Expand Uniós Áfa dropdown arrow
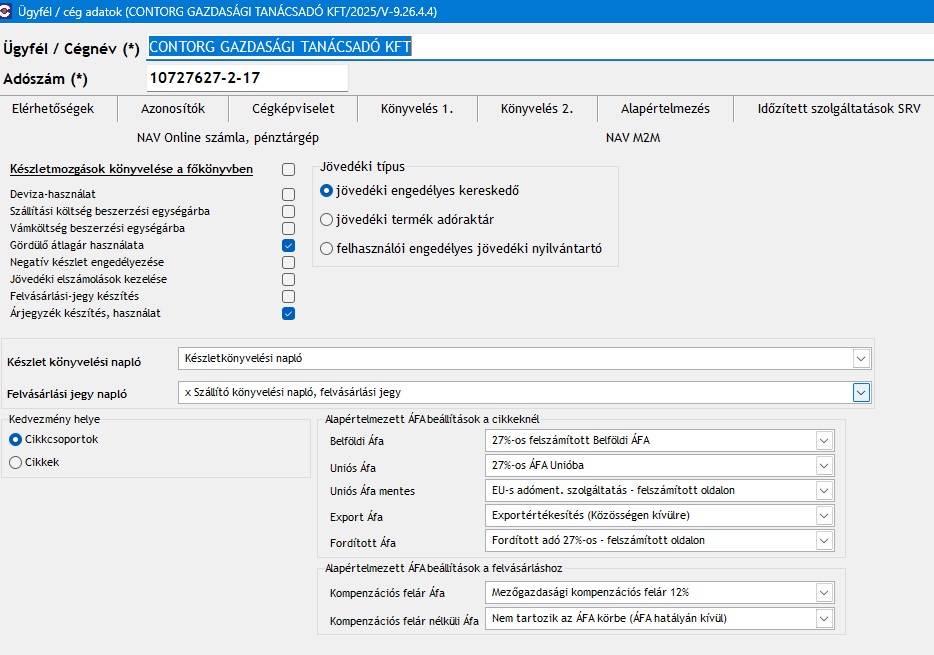Viewport: 934px width, 655px height. 824,466
